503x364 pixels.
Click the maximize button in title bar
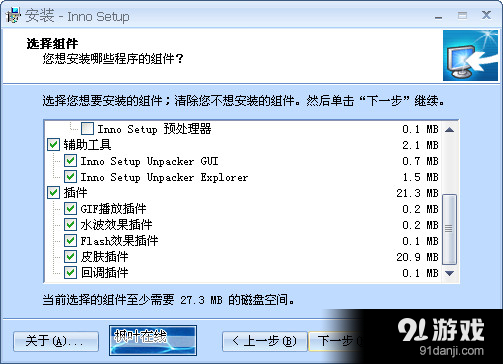462,15
